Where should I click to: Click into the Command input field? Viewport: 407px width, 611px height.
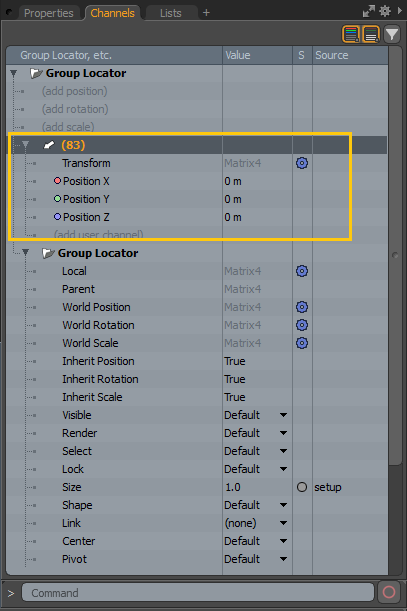(x=198, y=593)
